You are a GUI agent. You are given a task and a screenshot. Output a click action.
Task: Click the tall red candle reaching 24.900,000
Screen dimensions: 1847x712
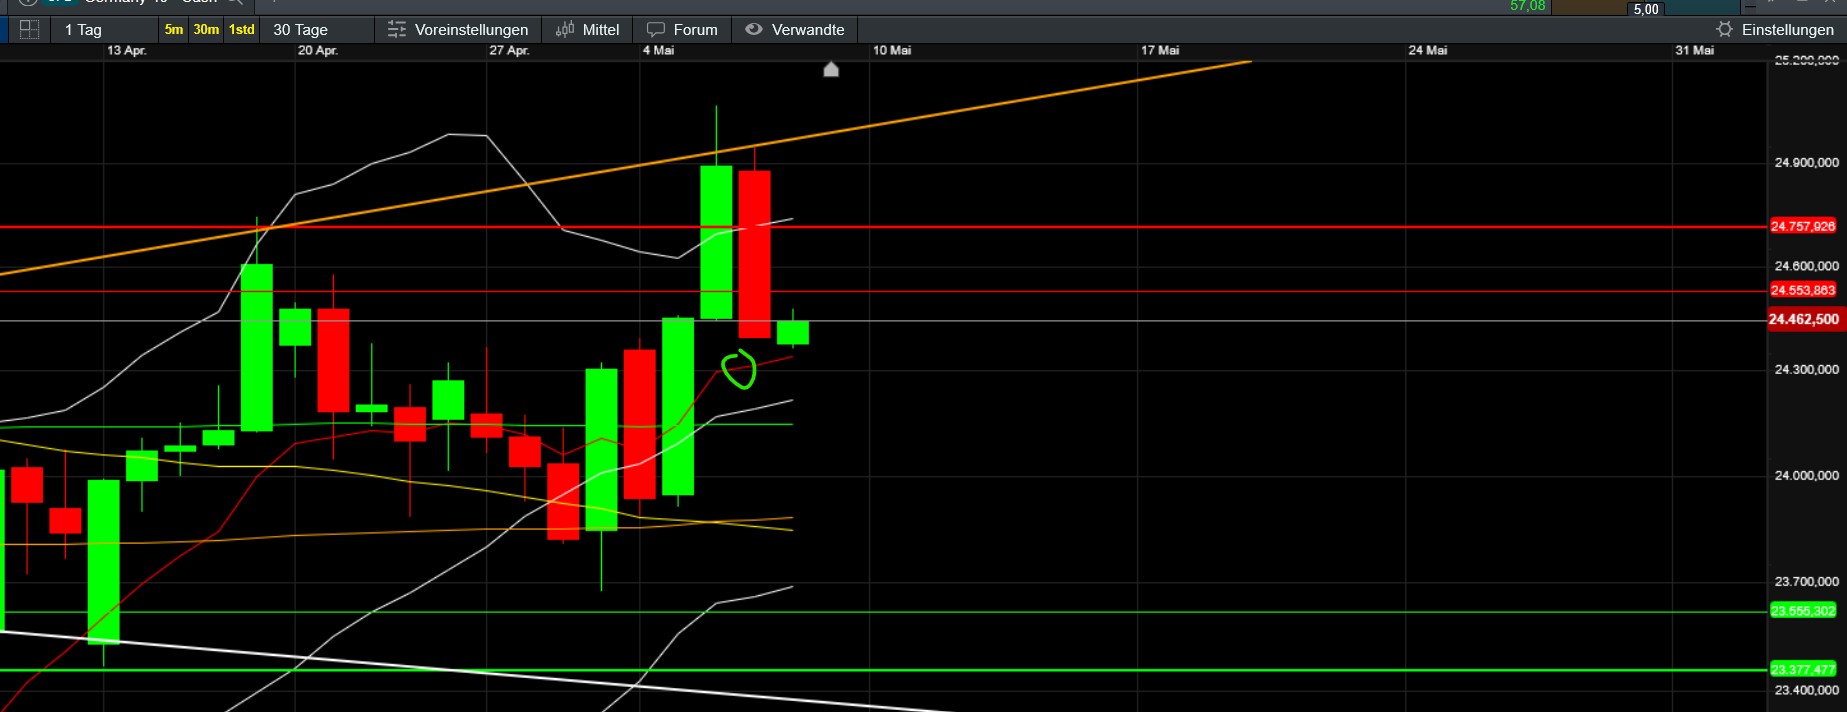[x=754, y=254]
